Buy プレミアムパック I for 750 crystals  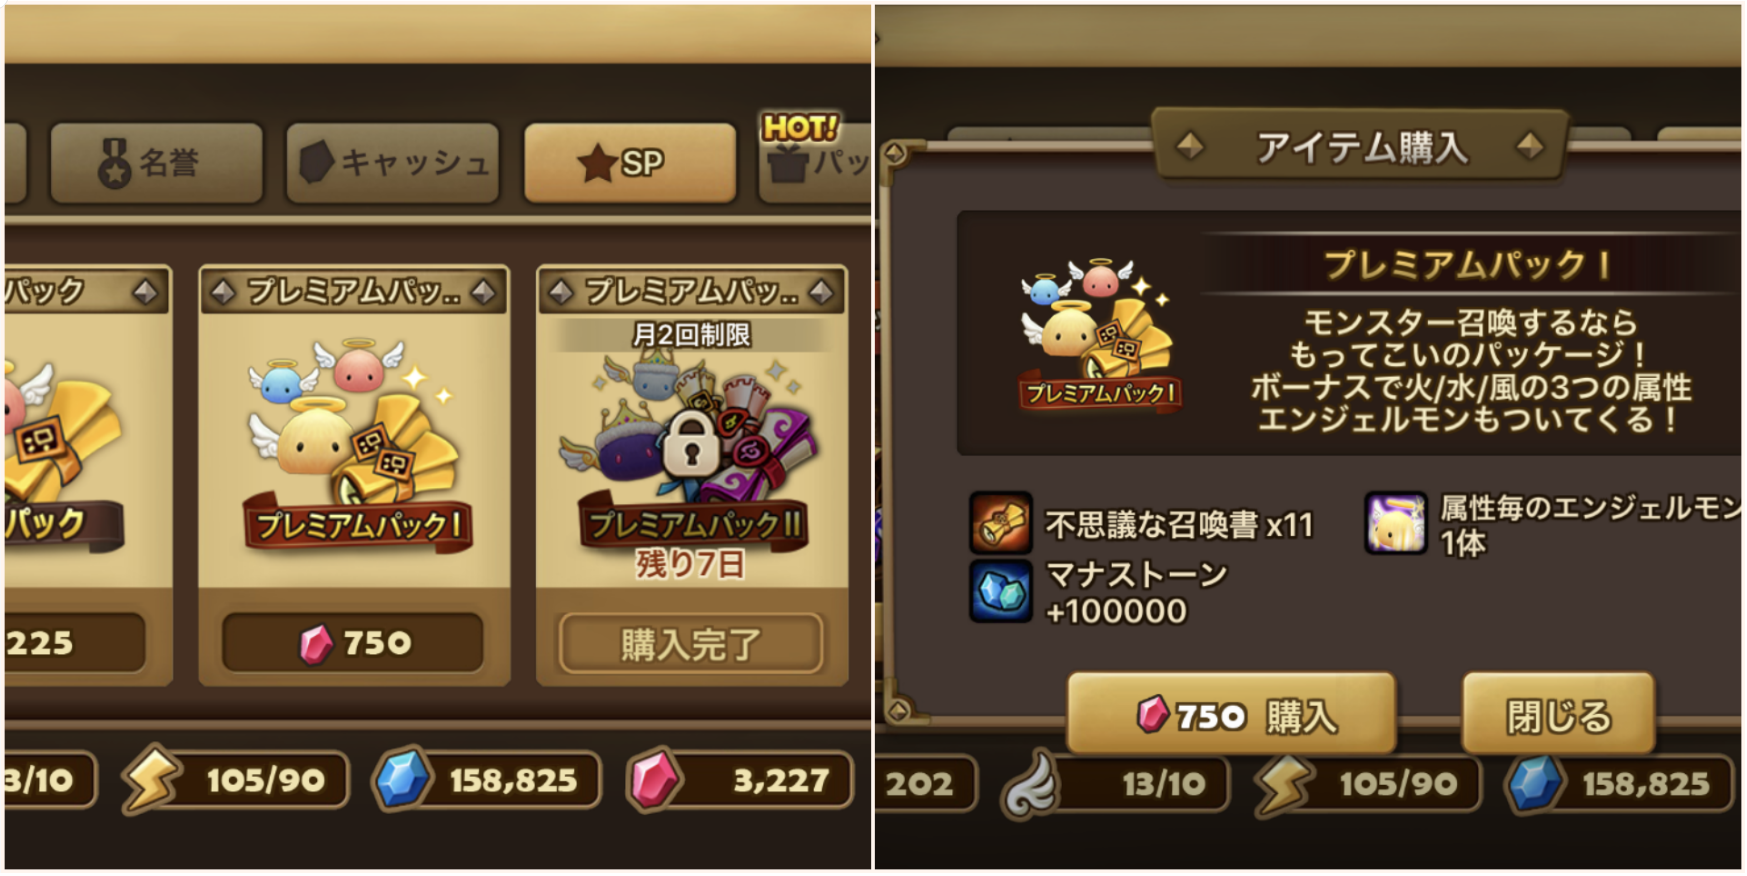point(353,642)
